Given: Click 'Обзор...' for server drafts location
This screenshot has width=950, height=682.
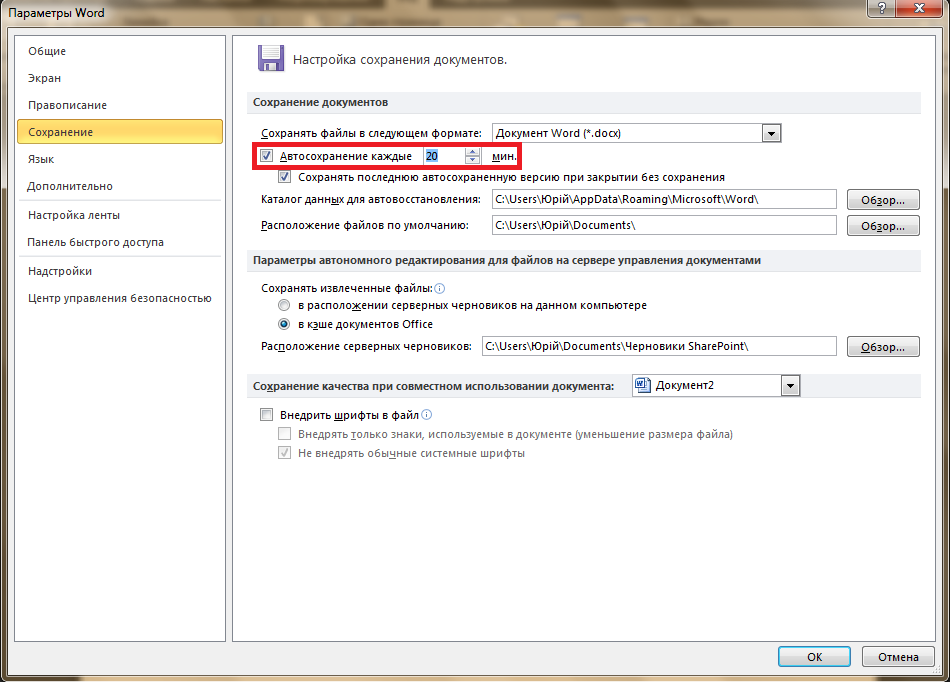Looking at the screenshot, I should tap(883, 347).
